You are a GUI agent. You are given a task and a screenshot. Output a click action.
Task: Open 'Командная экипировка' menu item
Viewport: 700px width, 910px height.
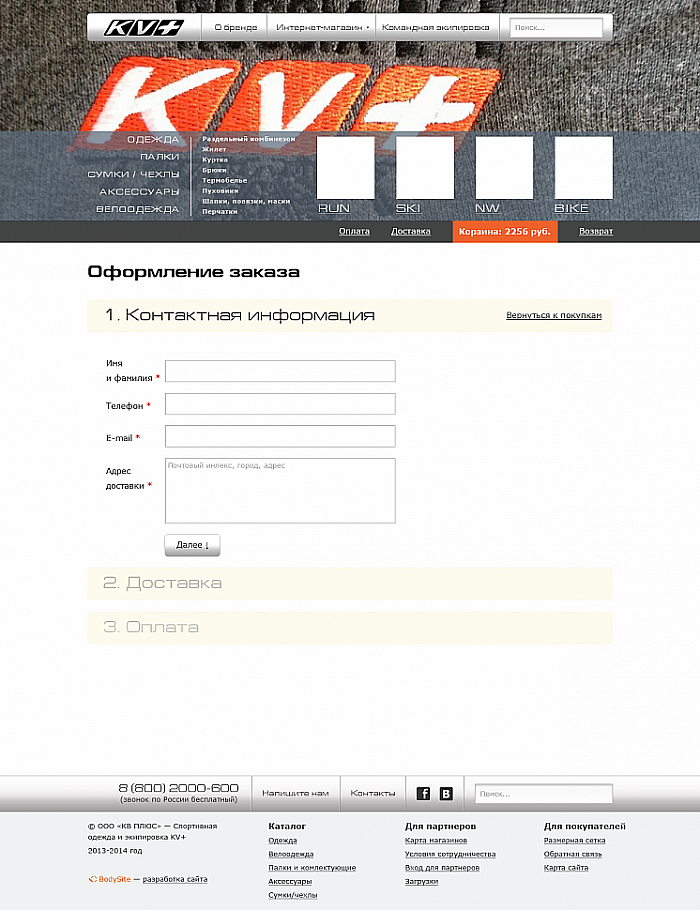[435, 27]
